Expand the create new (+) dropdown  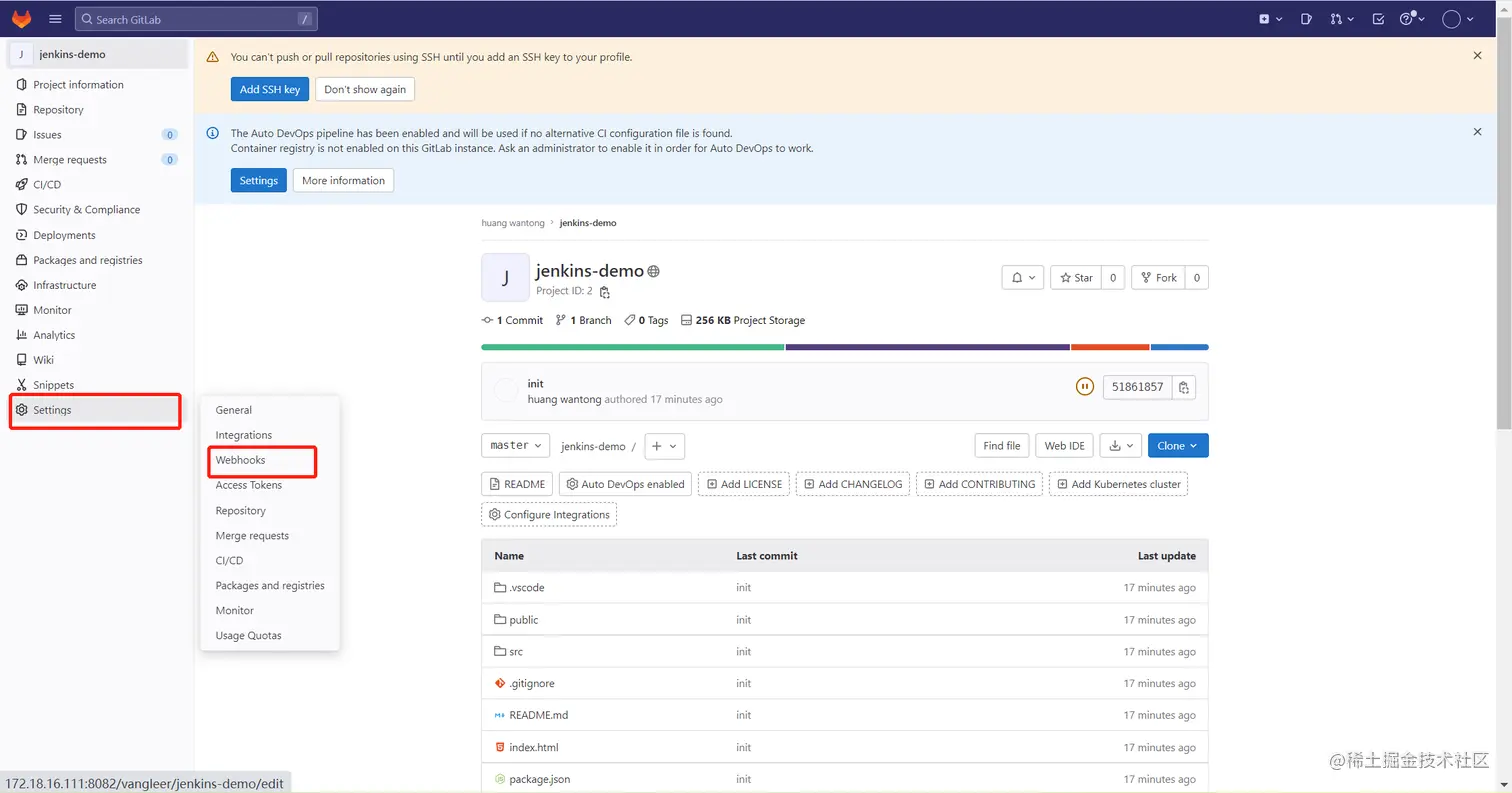[x=1270, y=19]
